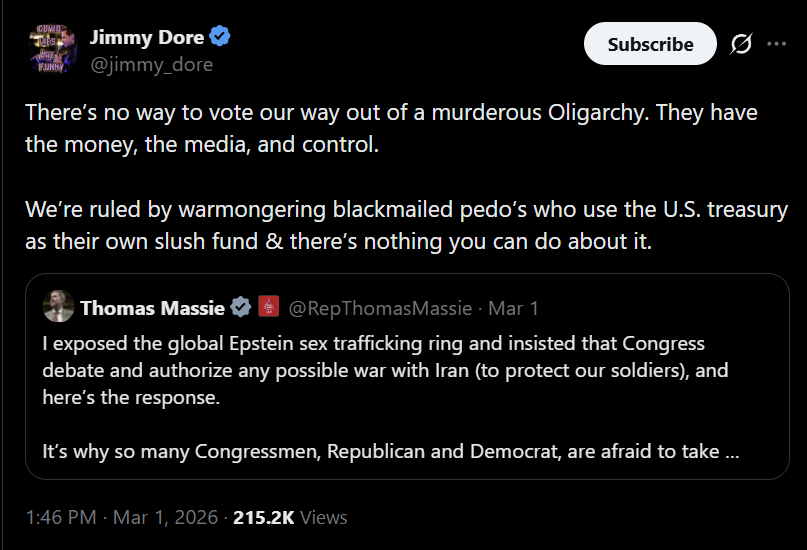Open the @RepThomasMassie handle

pos(381,307)
